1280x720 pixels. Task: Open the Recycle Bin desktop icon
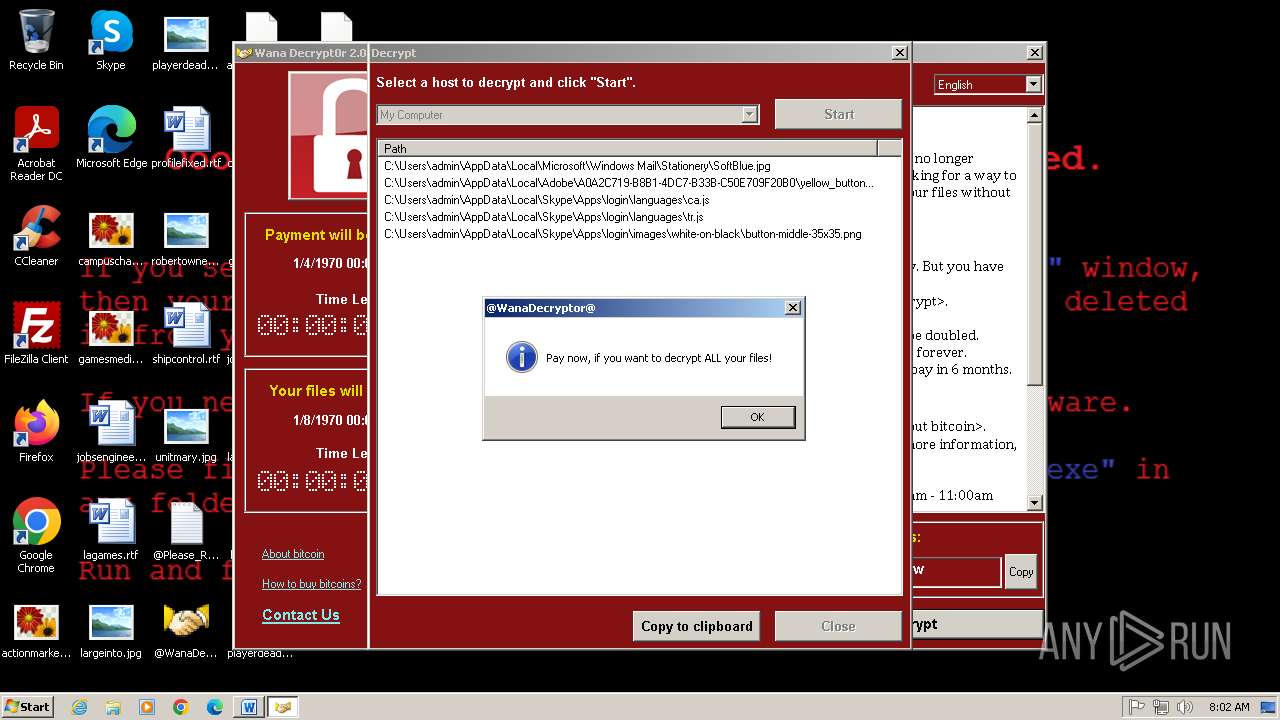click(36, 40)
